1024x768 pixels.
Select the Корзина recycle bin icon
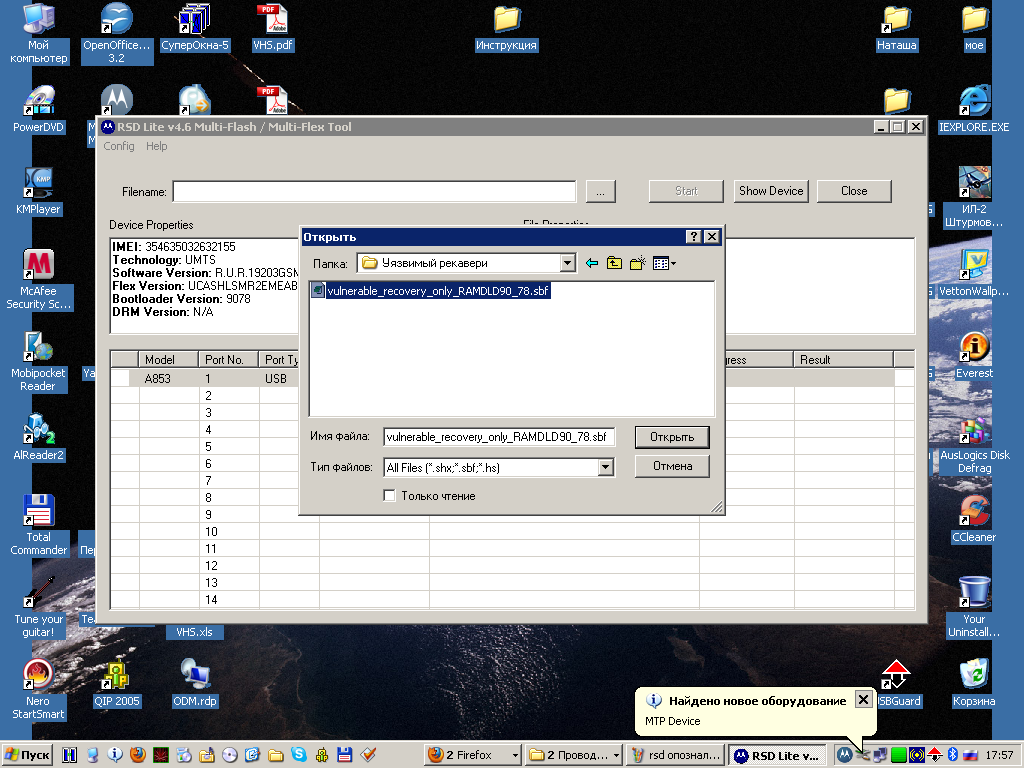coord(974,684)
